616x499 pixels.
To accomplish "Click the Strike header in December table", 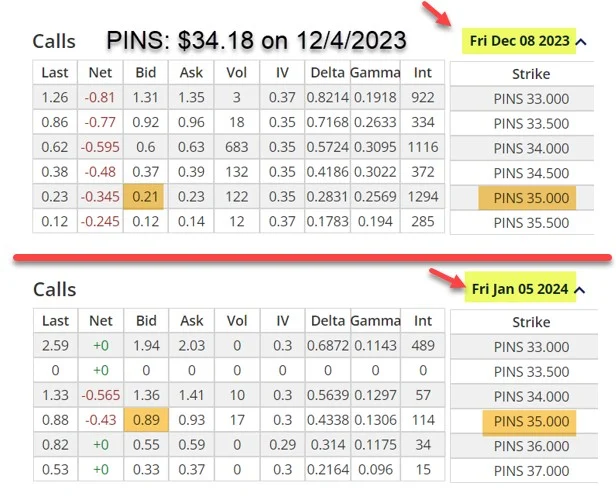I will click(x=531, y=74).
